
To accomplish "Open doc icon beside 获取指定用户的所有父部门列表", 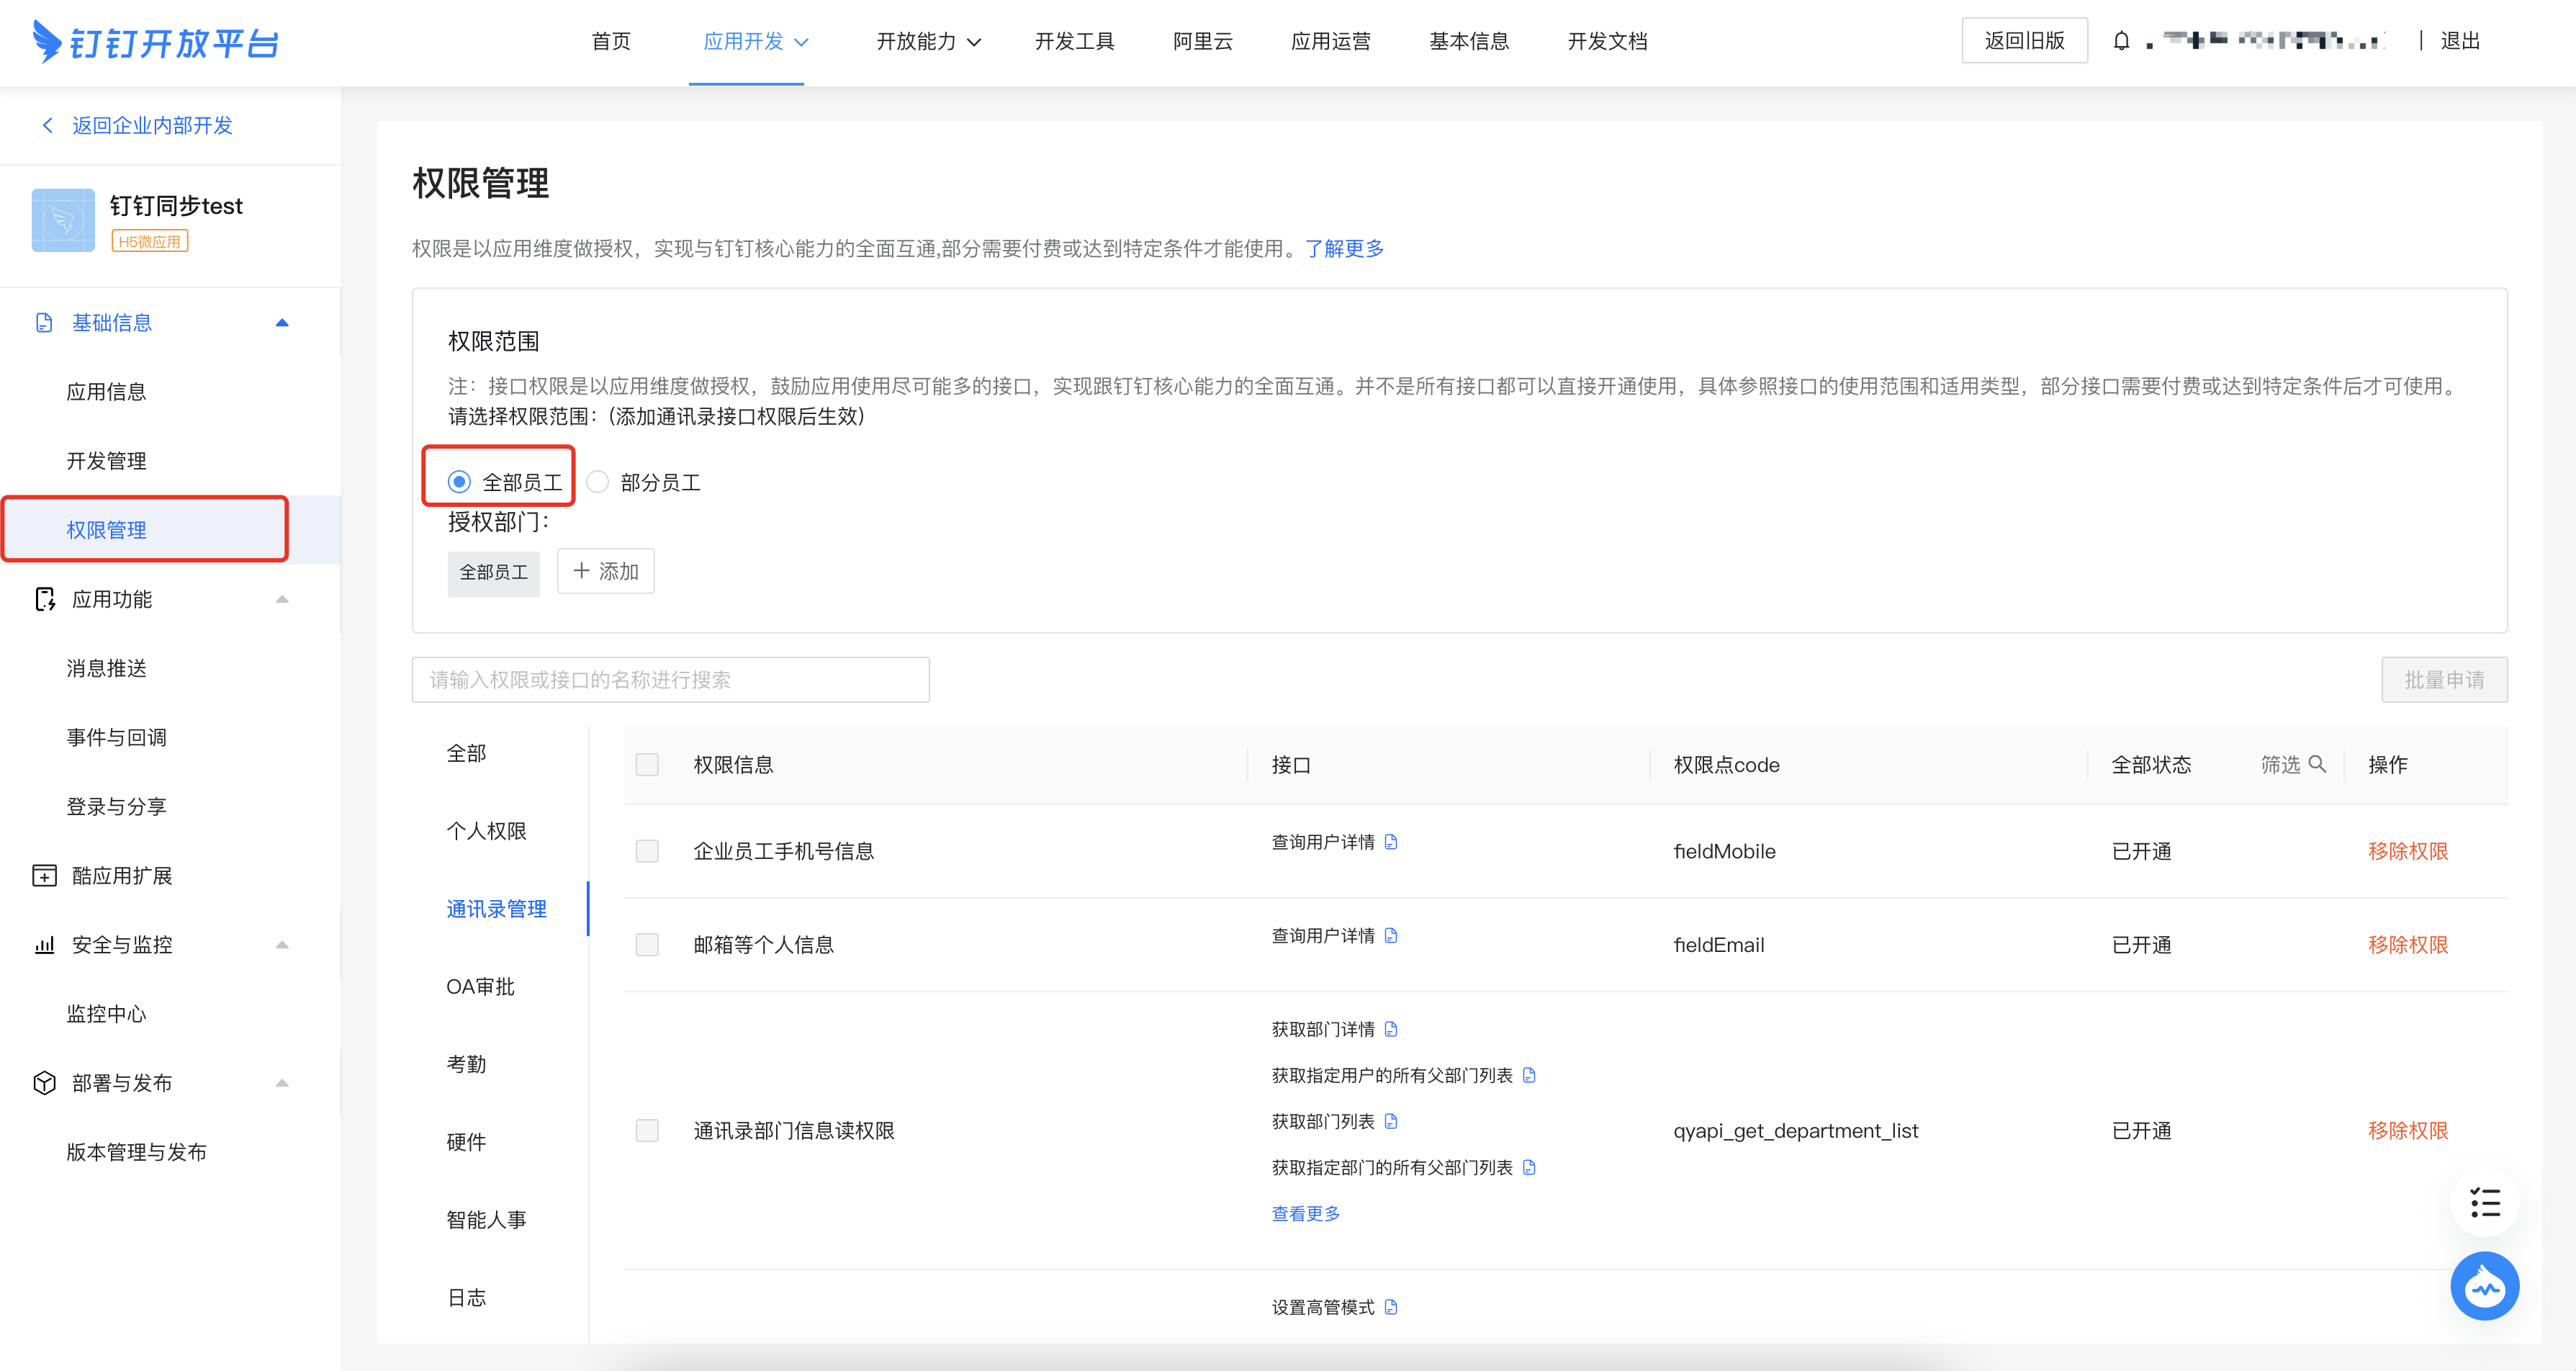I will pos(1528,1075).
